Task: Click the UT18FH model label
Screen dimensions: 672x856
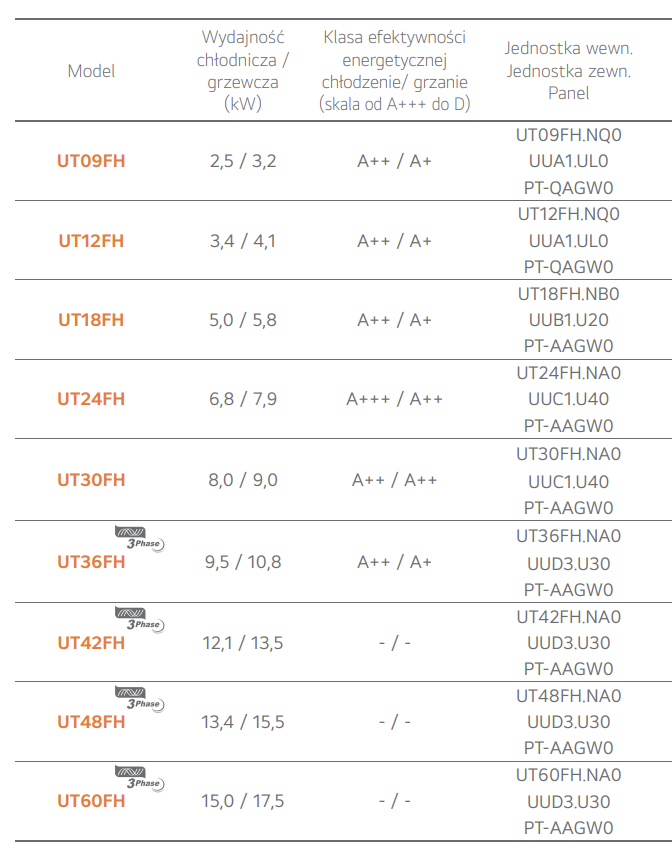Action: point(91,320)
